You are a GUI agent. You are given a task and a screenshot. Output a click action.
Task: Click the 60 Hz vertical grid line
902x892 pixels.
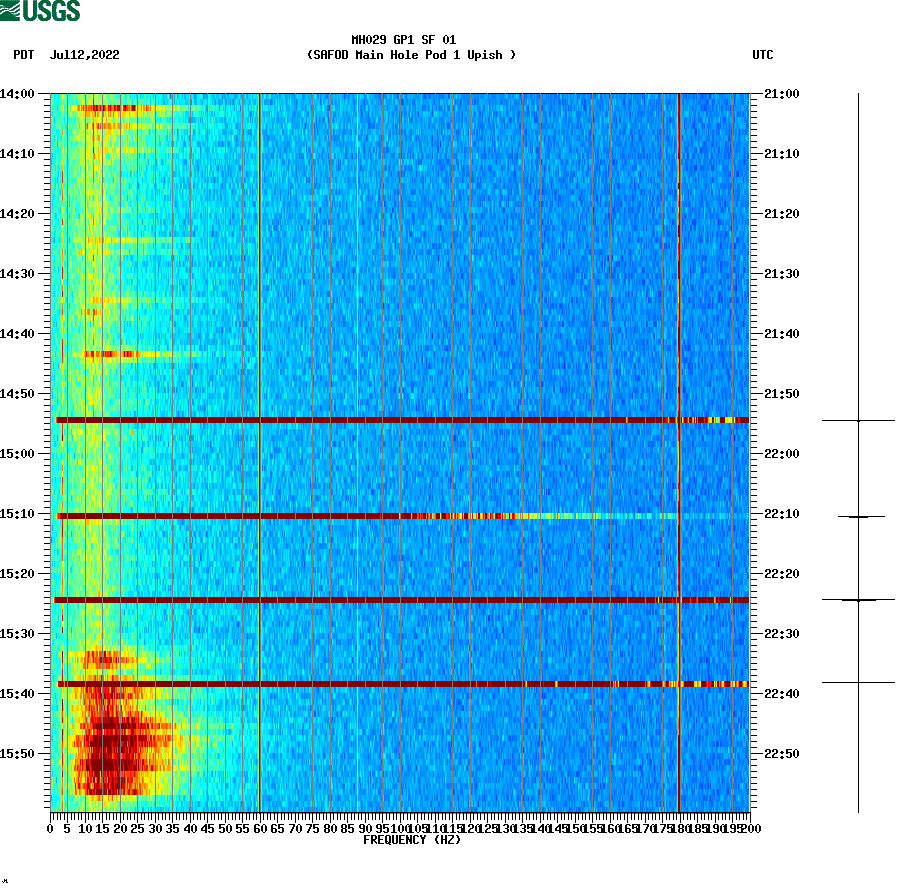260,450
